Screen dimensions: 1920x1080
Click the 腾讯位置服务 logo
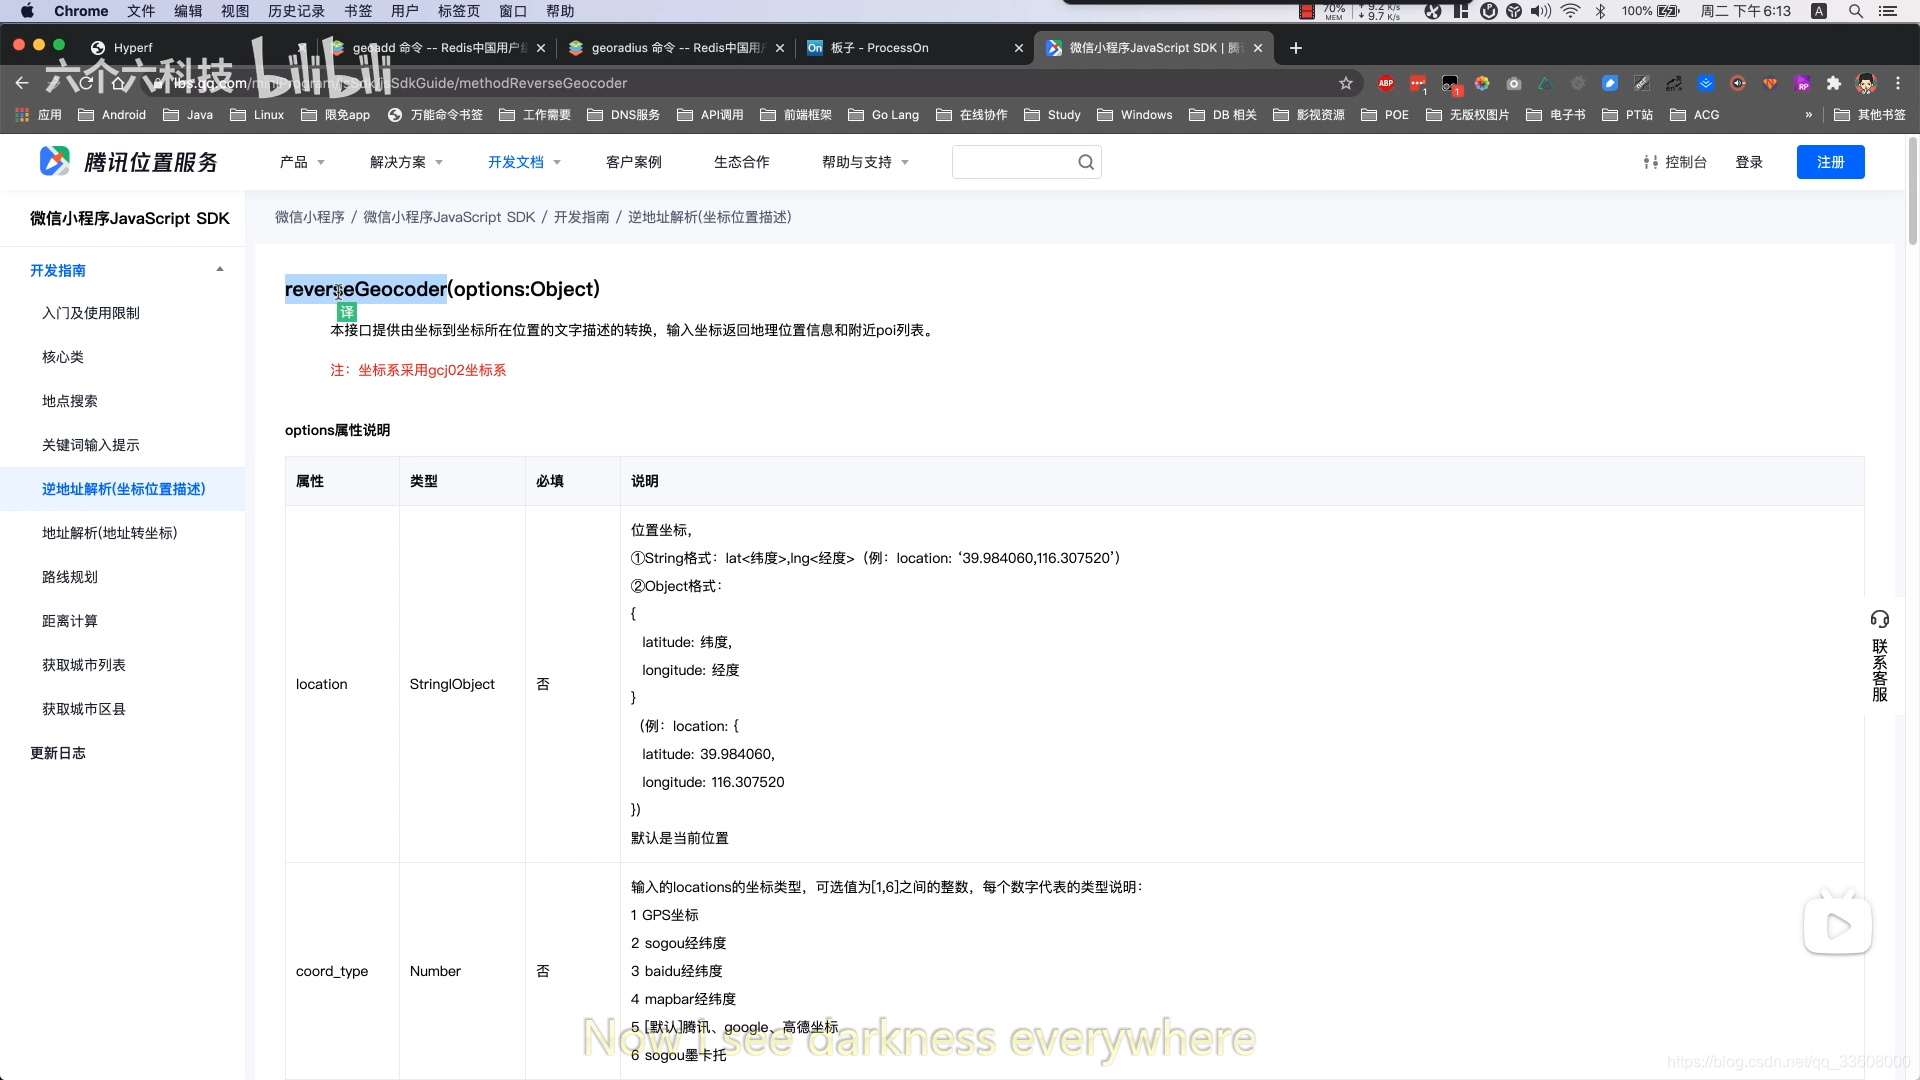(x=128, y=161)
